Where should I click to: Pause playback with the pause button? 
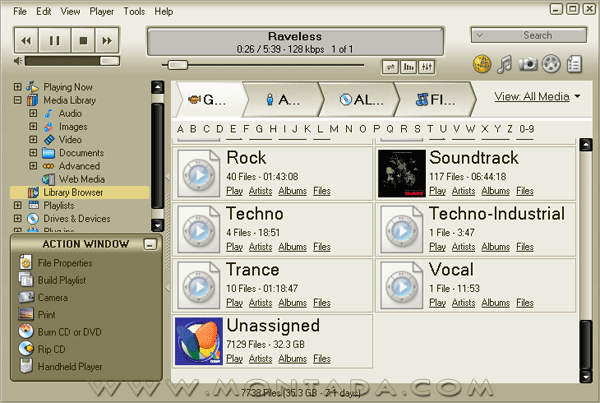(x=54, y=41)
